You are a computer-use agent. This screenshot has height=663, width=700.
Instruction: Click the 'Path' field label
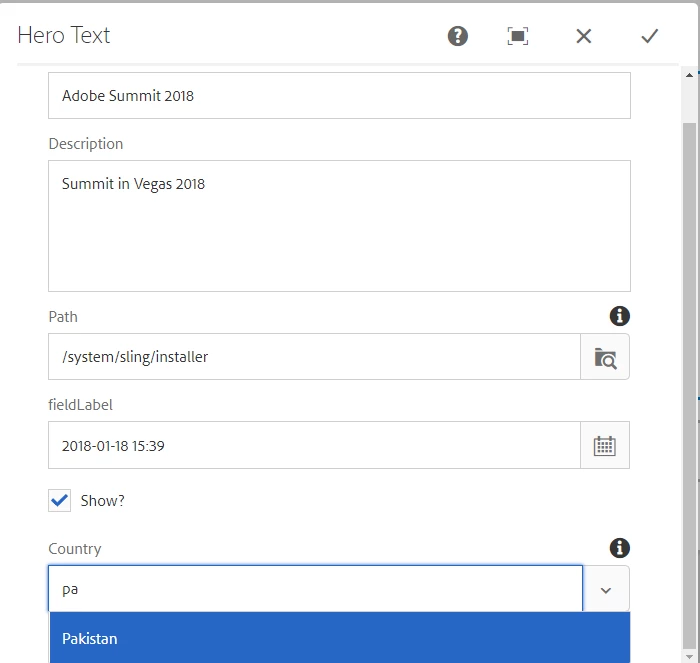tap(63, 317)
